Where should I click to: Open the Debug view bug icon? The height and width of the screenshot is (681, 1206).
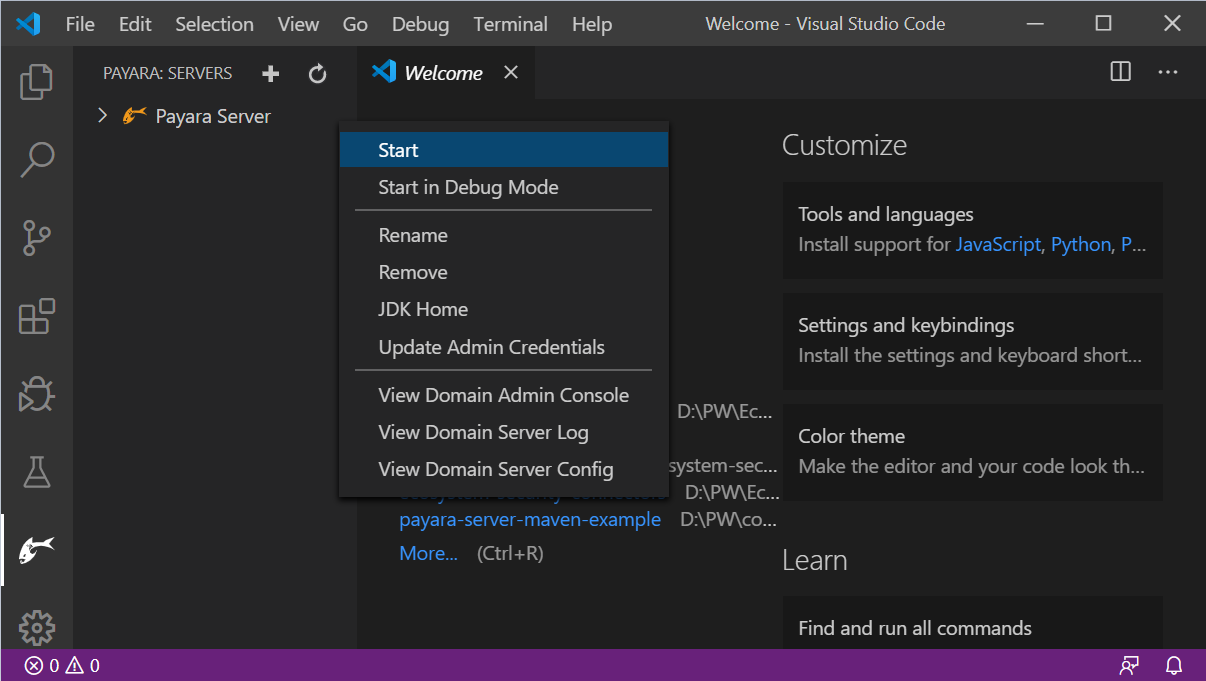tap(37, 395)
